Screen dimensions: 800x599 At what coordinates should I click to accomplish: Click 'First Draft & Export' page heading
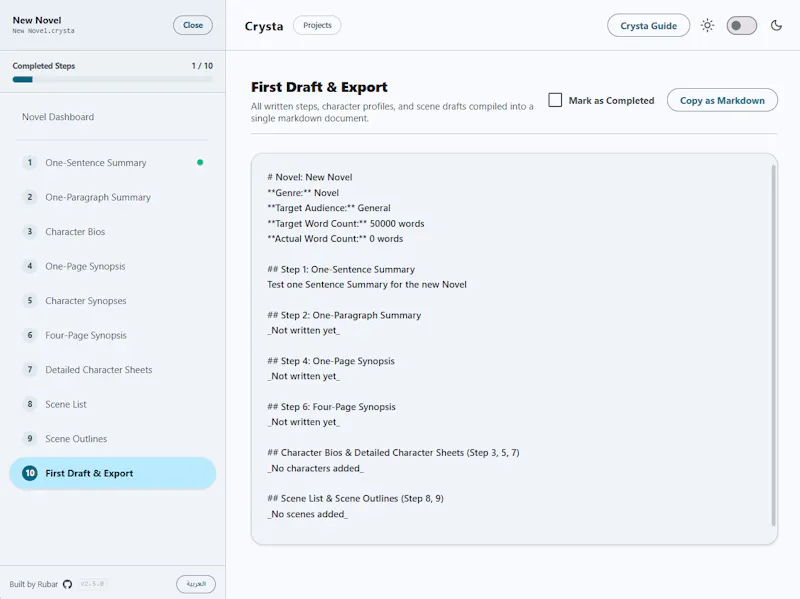[319, 87]
